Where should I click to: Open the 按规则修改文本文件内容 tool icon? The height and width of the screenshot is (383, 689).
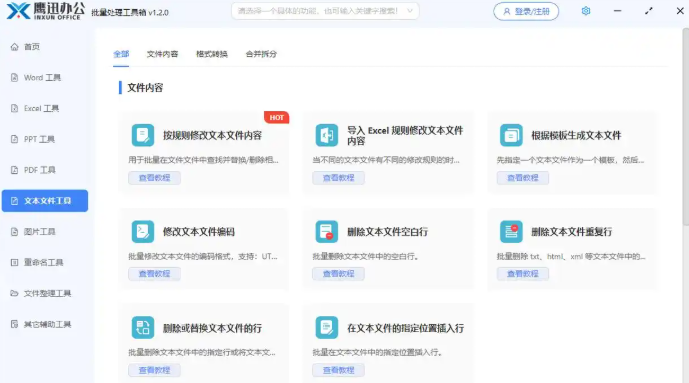[x=143, y=135]
